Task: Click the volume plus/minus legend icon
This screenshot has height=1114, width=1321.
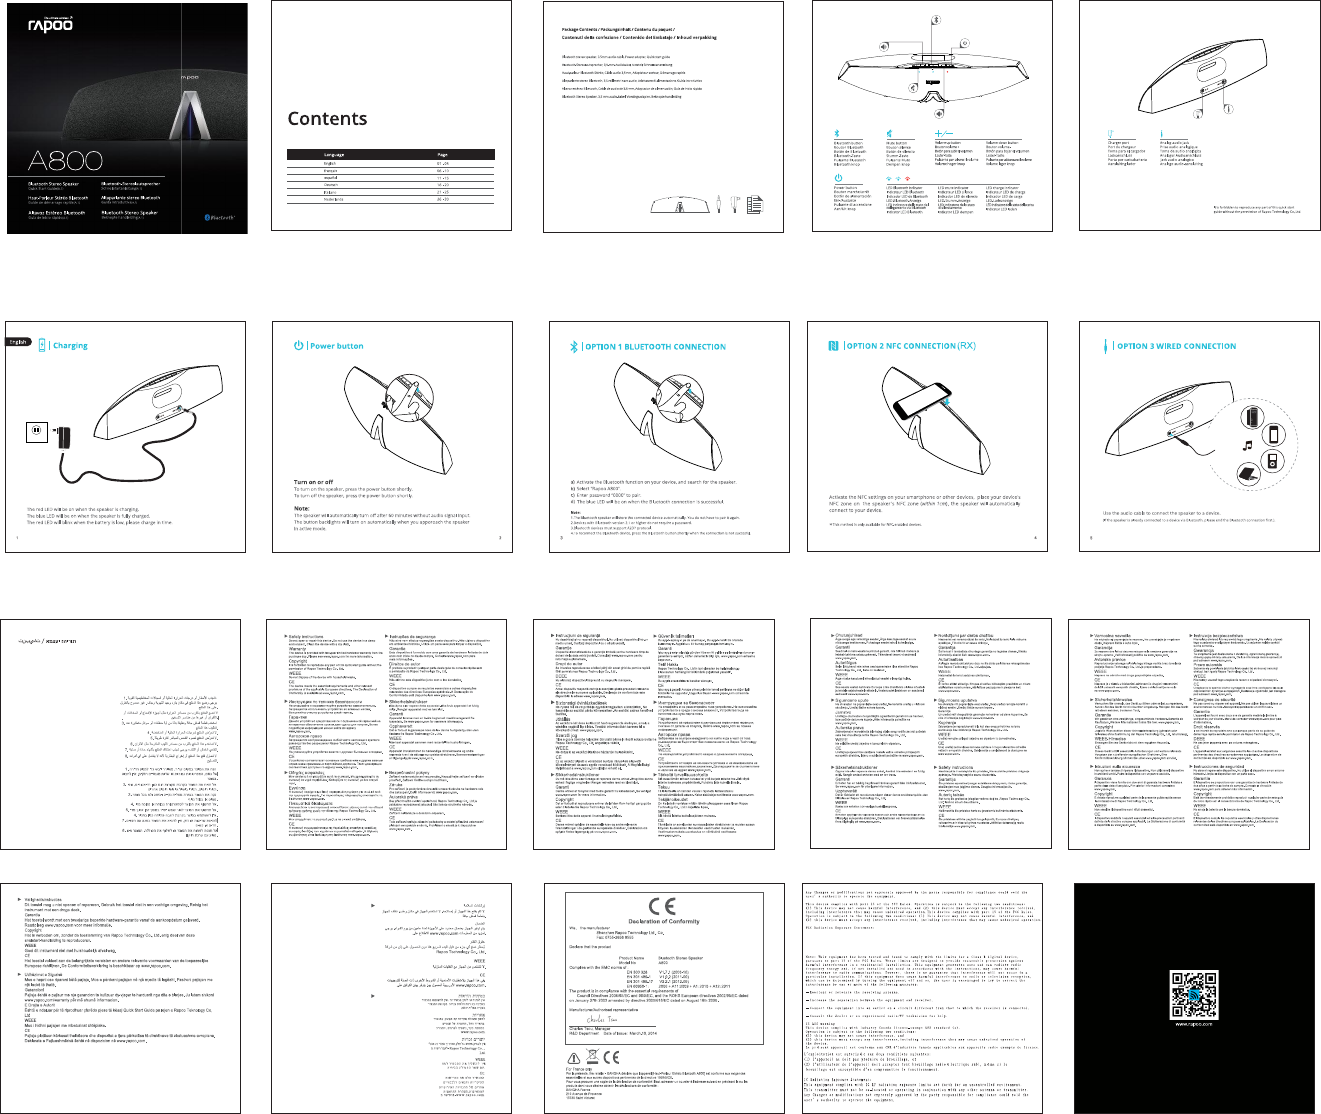Action: click(x=943, y=133)
